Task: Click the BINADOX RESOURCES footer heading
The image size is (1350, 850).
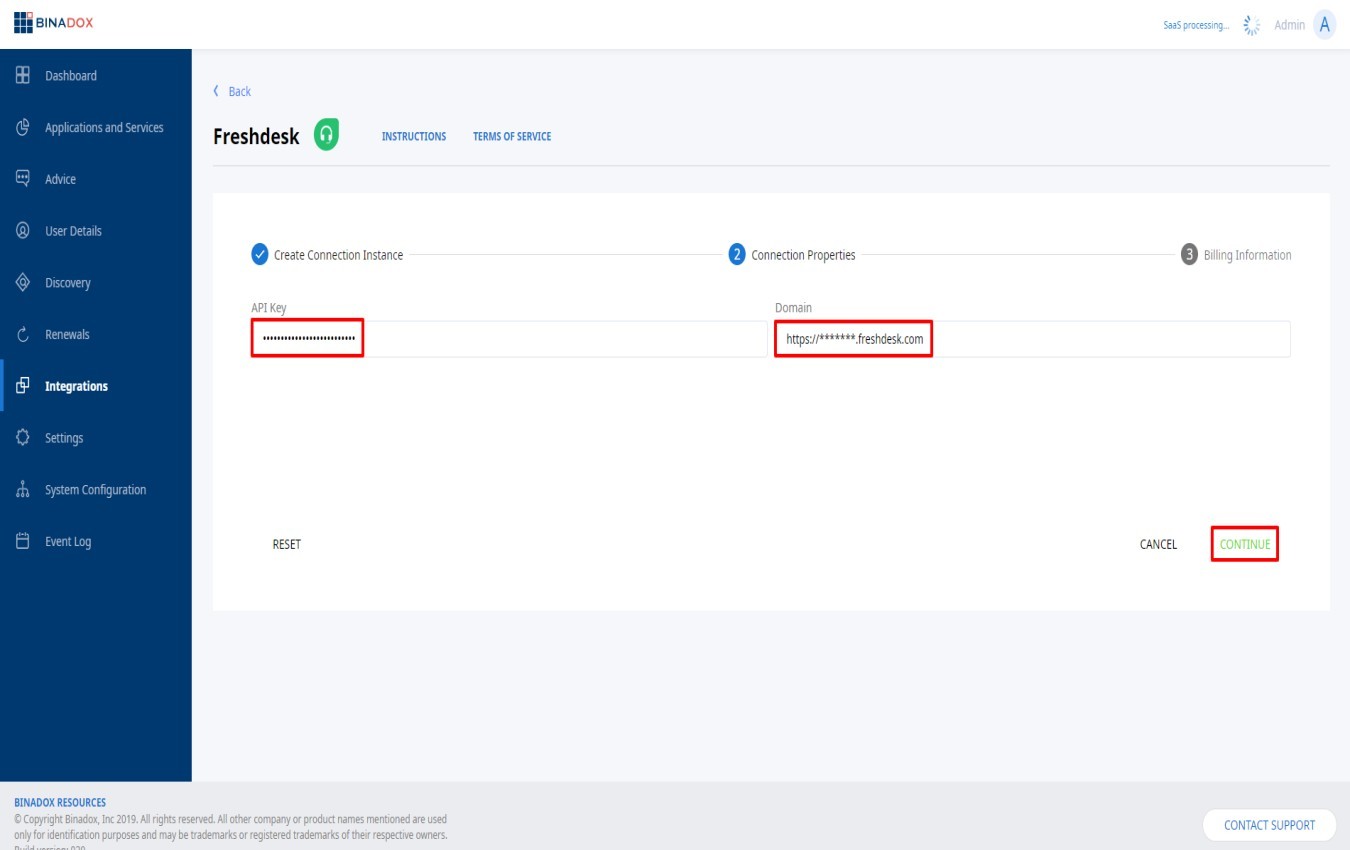Action: pyautogui.click(x=60, y=802)
